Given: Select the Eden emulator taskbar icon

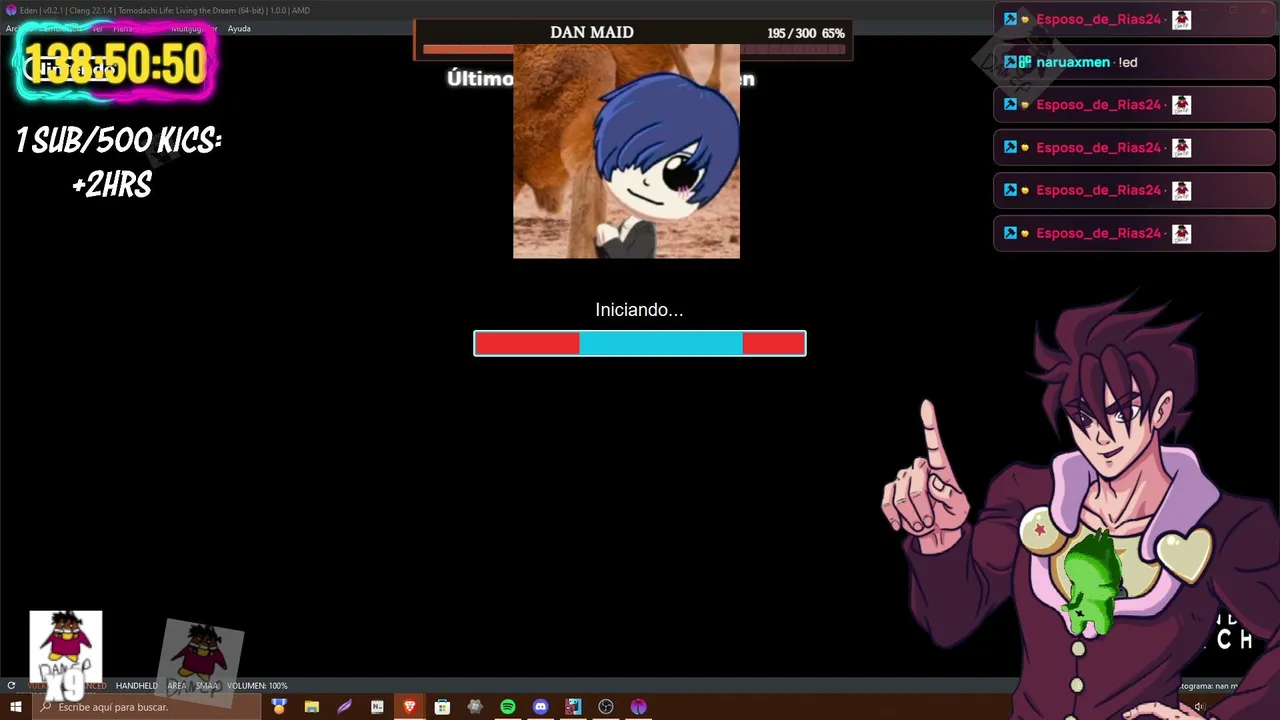Looking at the screenshot, I should click(x=639, y=707).
